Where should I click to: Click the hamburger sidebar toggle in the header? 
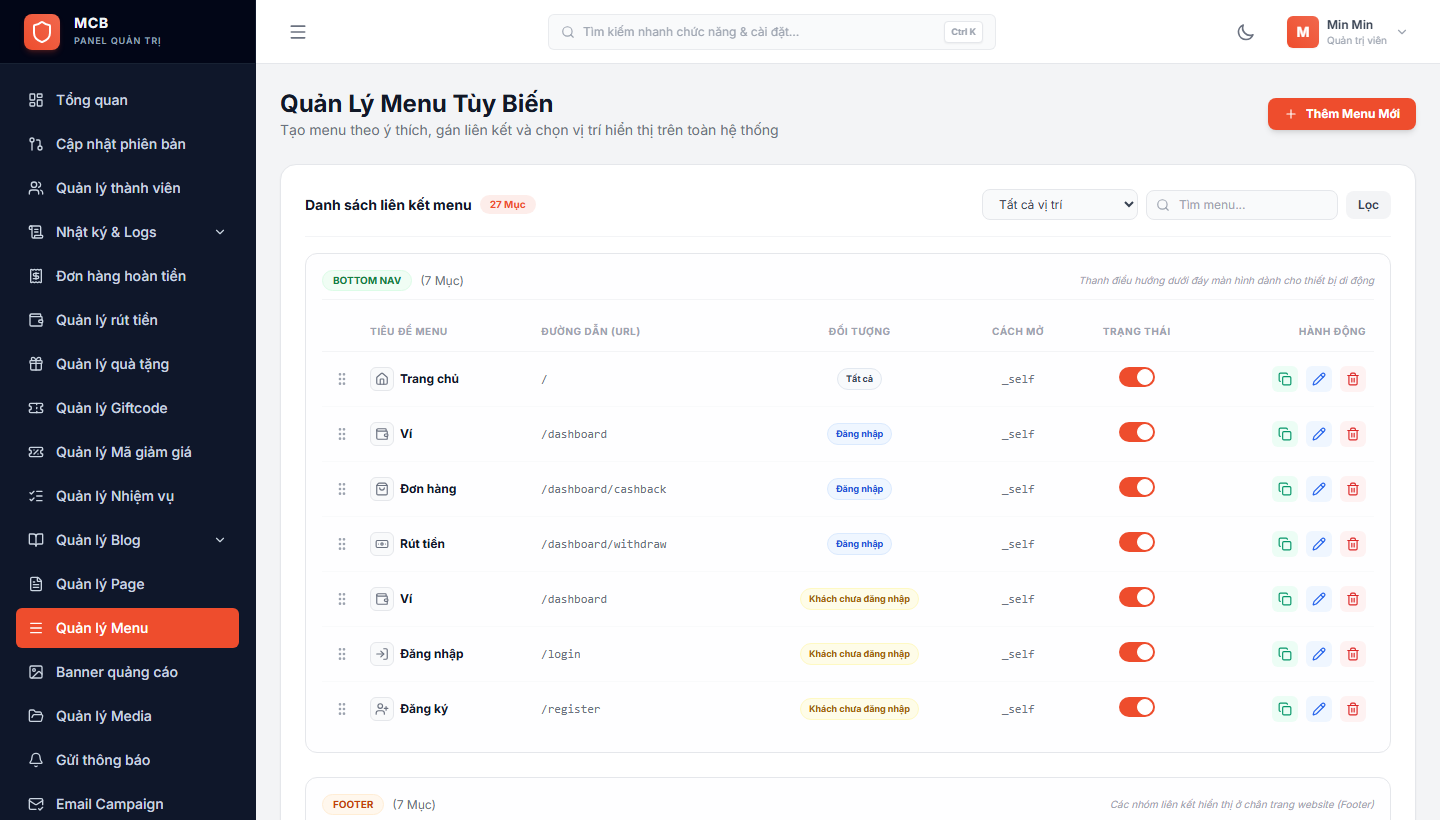pos(298,32)
